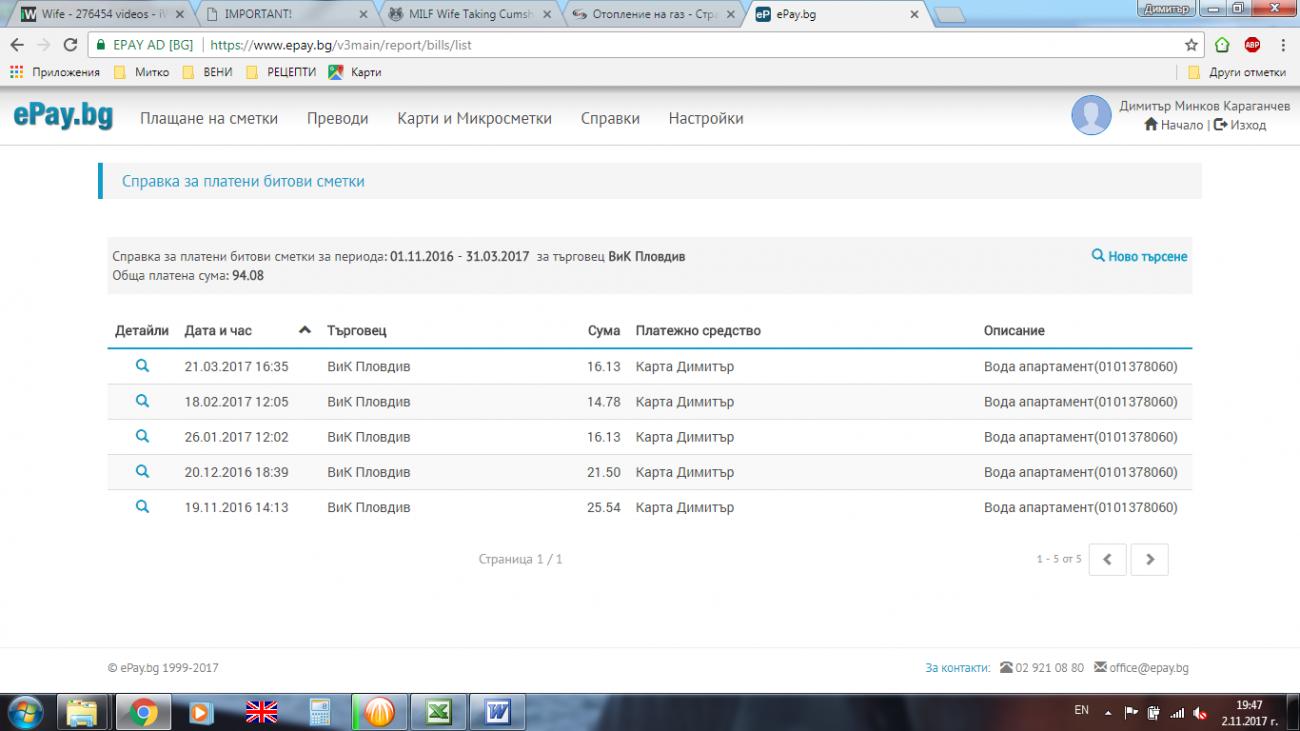
Task: Open media player taskbar icon
Action: 201,712
